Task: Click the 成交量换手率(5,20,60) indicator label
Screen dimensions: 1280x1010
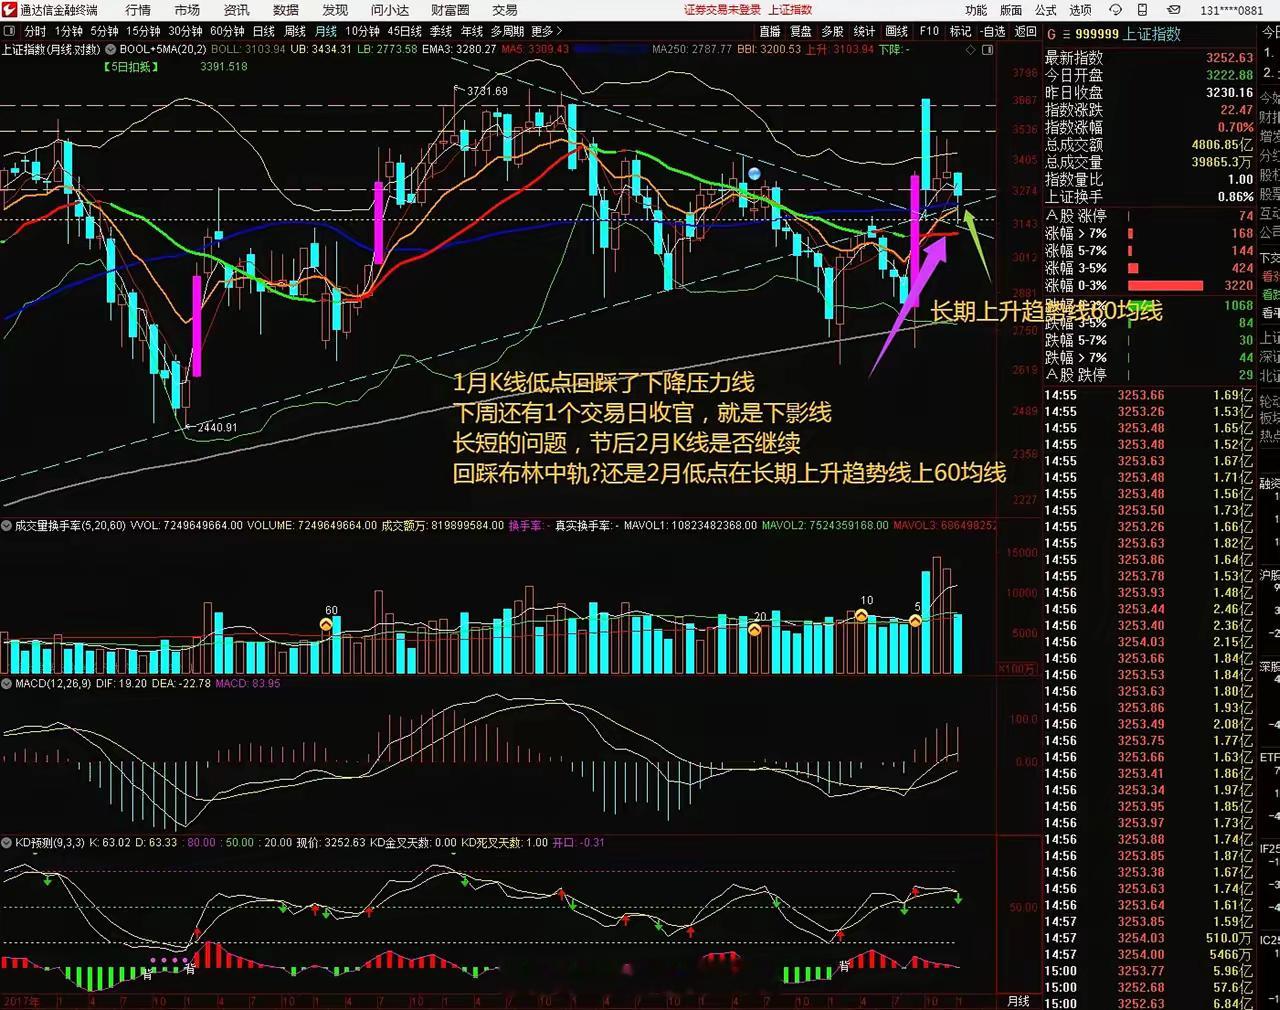Action: pyautogui.click(x=70, y=525)
